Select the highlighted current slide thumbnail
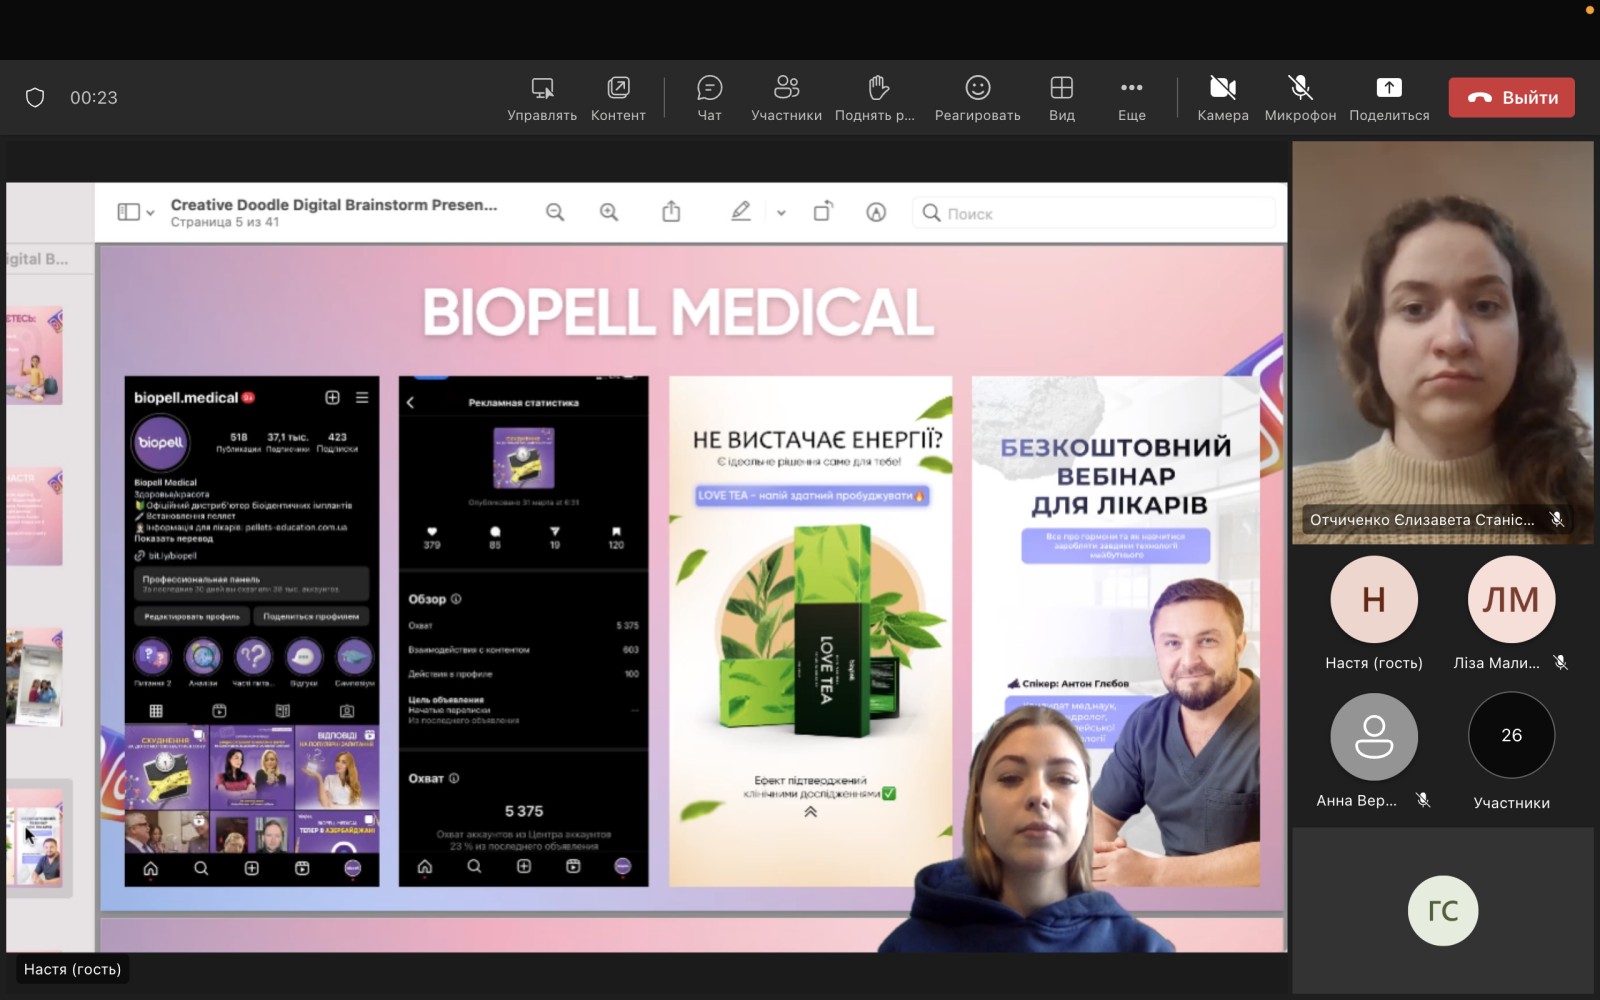This screenshot has width=1600, height=1000. click(35, 838)
